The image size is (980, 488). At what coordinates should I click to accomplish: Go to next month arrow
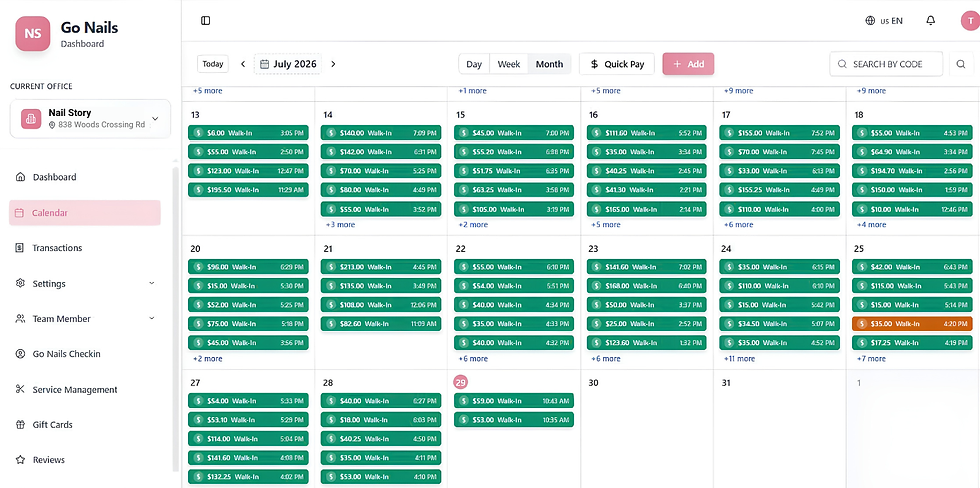pos(333,64)
